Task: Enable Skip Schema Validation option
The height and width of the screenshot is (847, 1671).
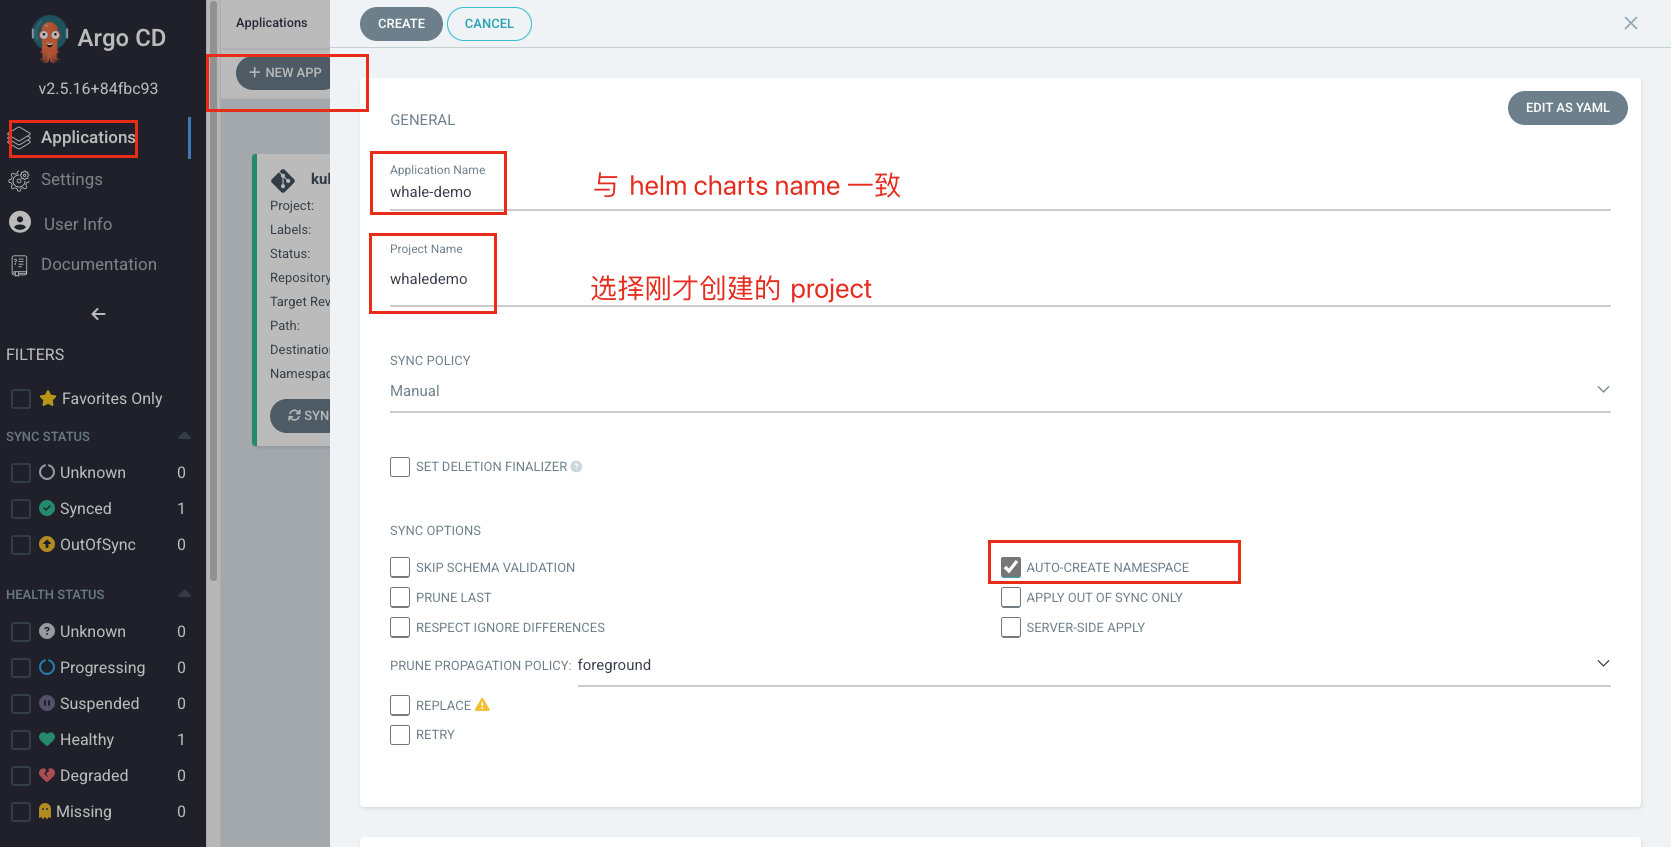Action: [x=400, y=568]
